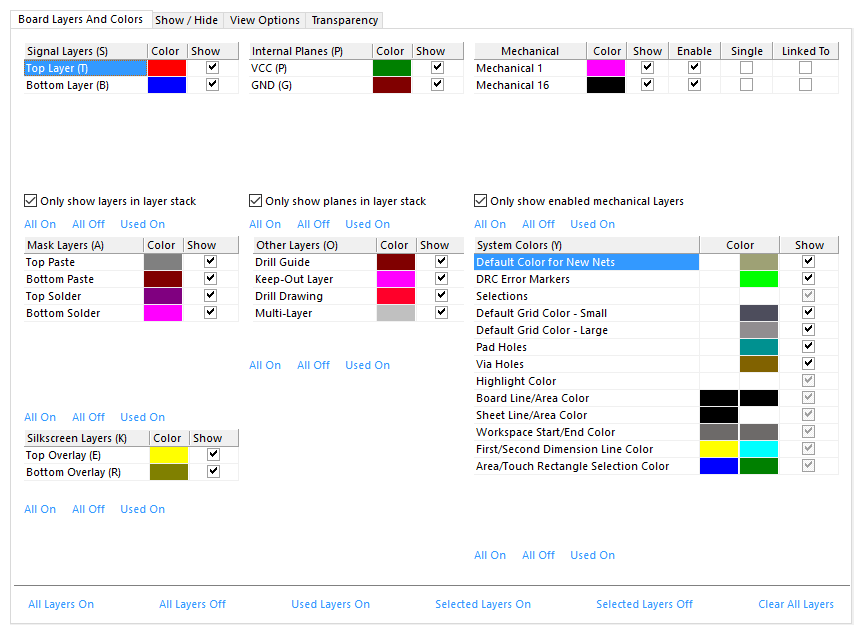The height and width of the screenshot is (635, 864).
Task: Click the red Top Layer color swatch
Action: pos(167,68)
